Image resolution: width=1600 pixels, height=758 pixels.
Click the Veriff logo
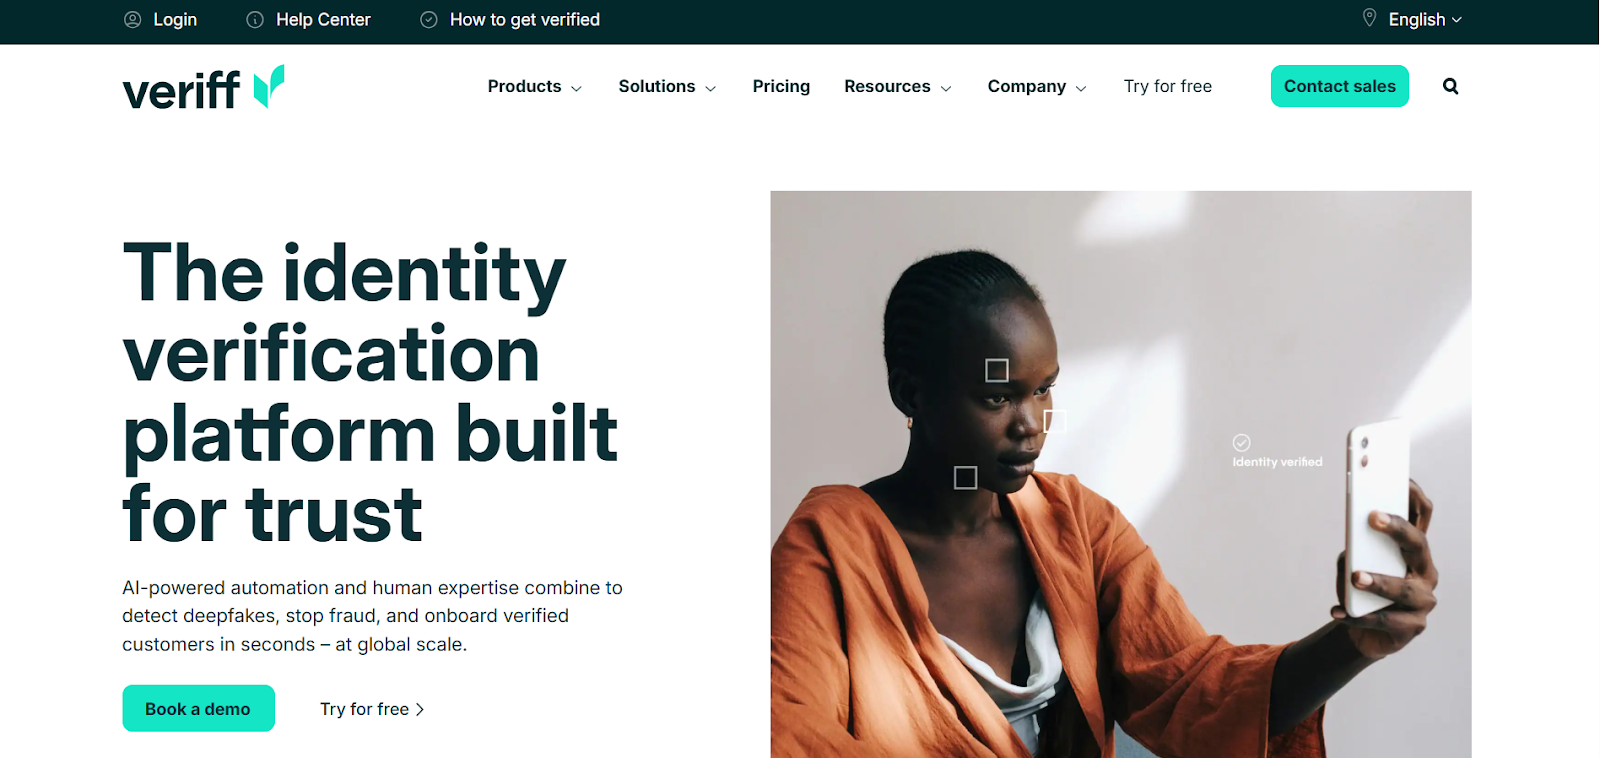click(203, 88)
